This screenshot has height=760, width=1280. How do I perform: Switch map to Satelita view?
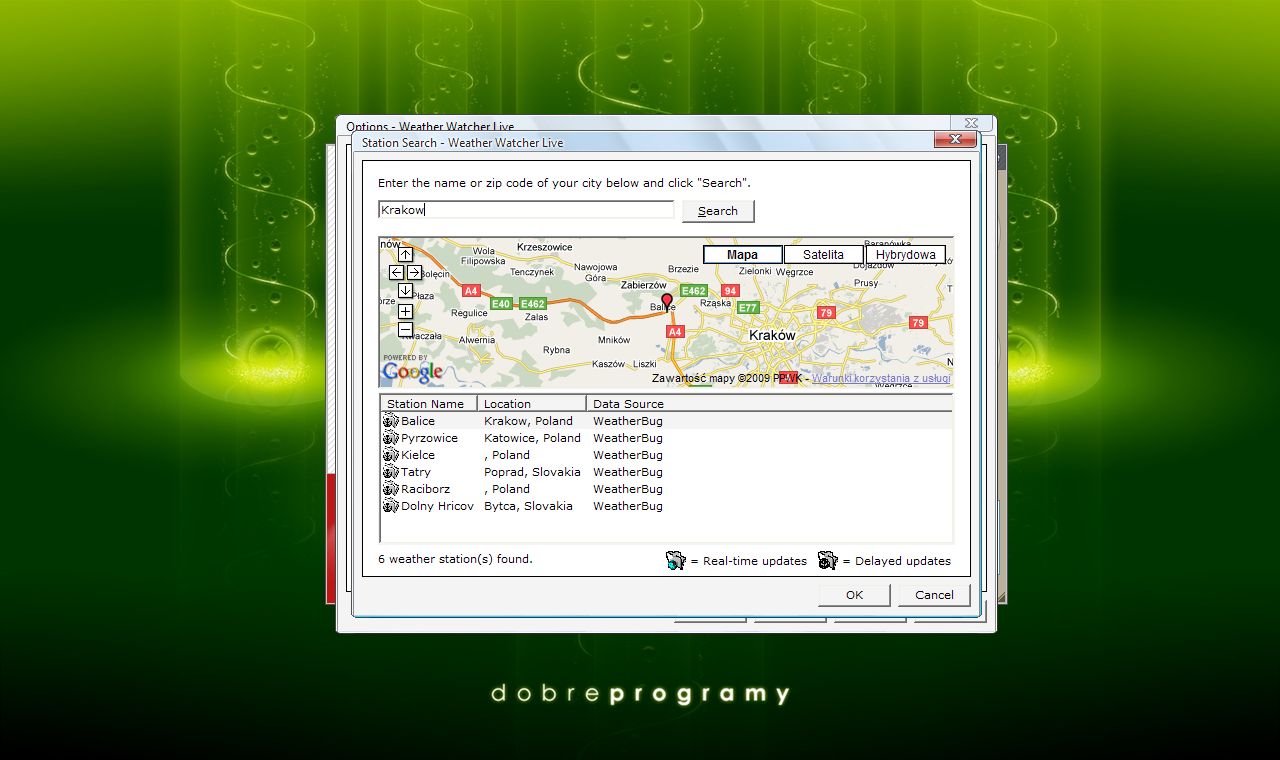pos(823,255)
